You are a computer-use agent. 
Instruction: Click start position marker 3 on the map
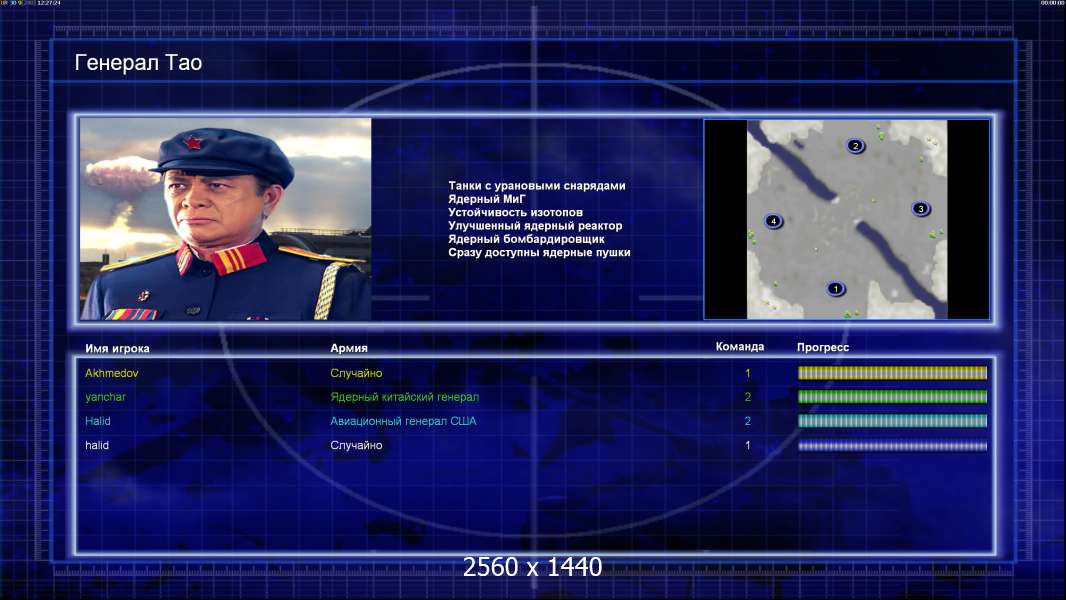(921, 209)
